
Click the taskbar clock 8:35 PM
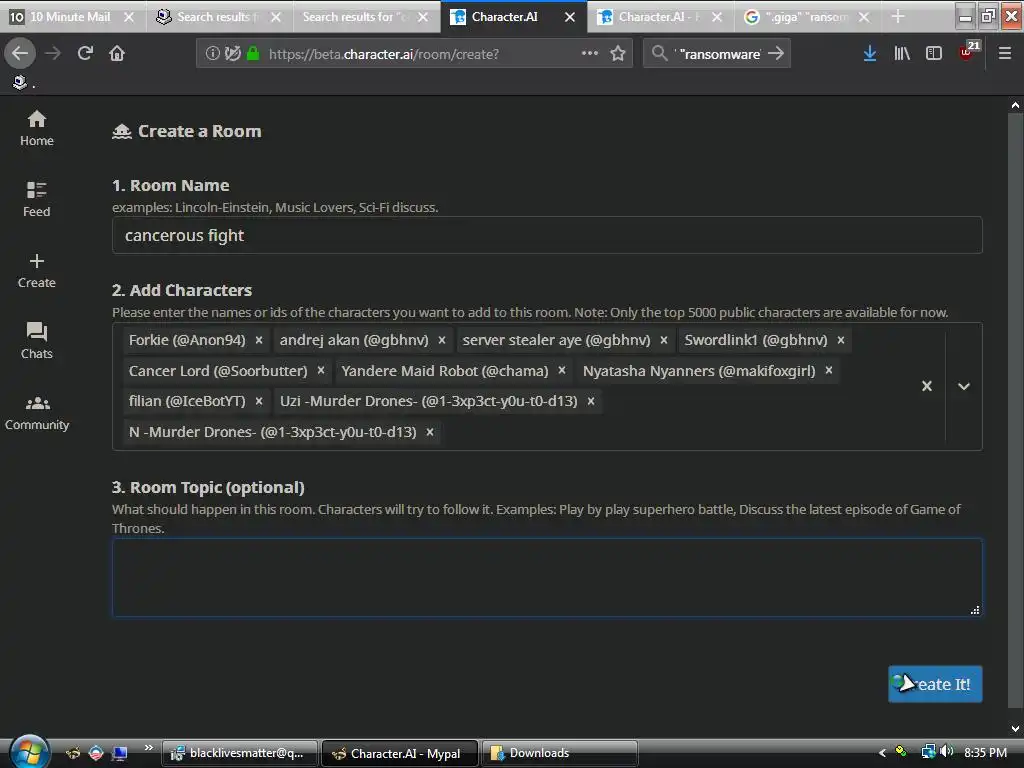click(985, 753)
